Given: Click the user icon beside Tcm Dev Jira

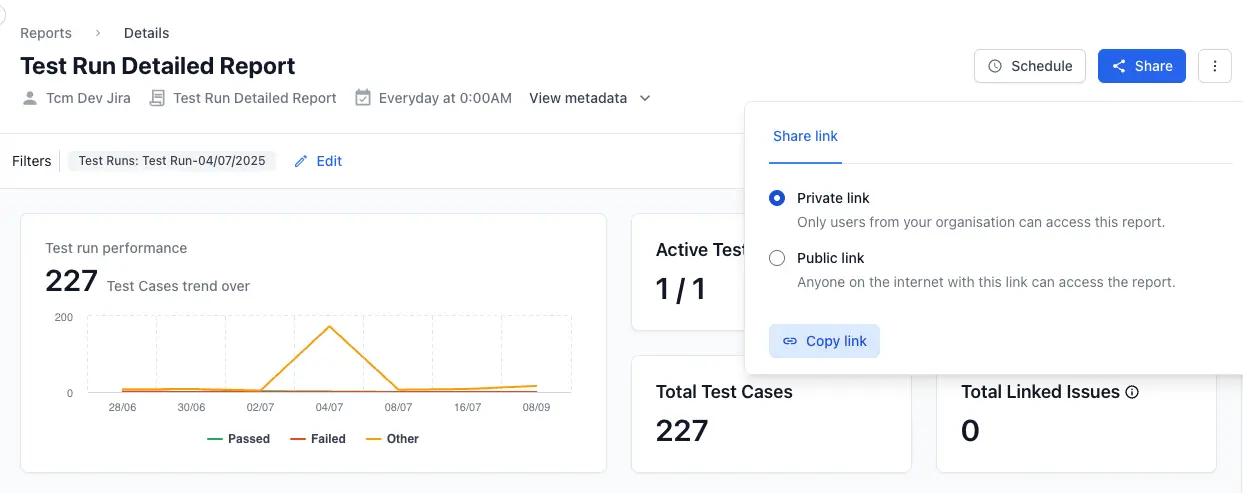Looking at the screenshot, I should coord(30,98).
